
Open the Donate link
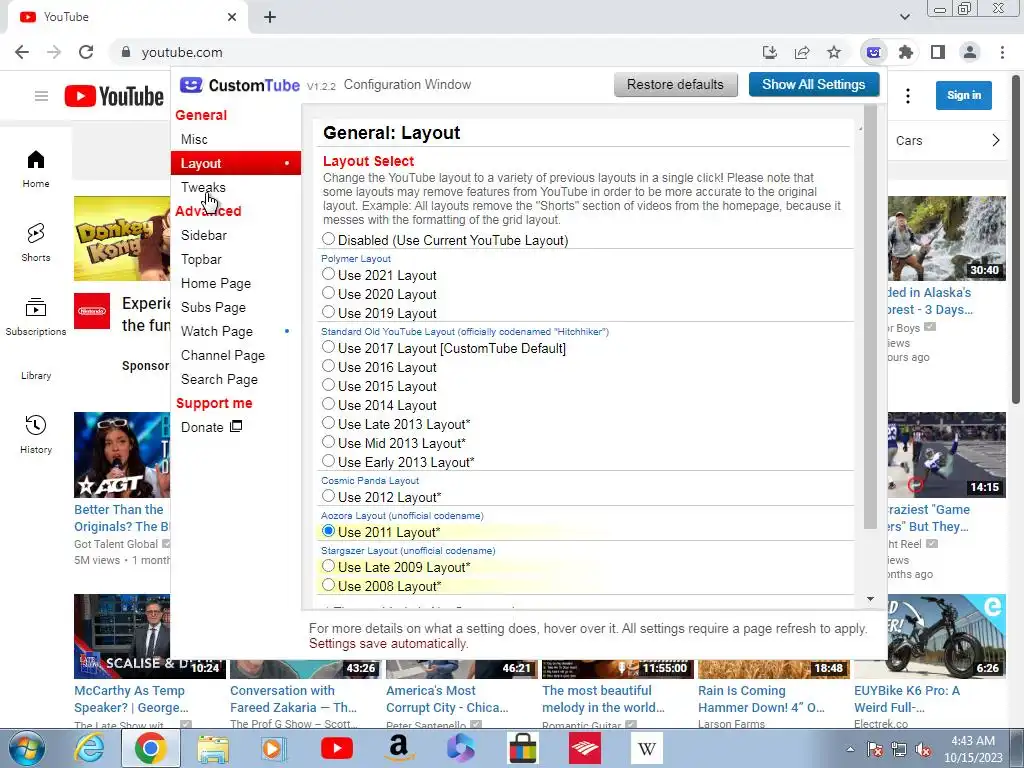(x=212, y=427)
